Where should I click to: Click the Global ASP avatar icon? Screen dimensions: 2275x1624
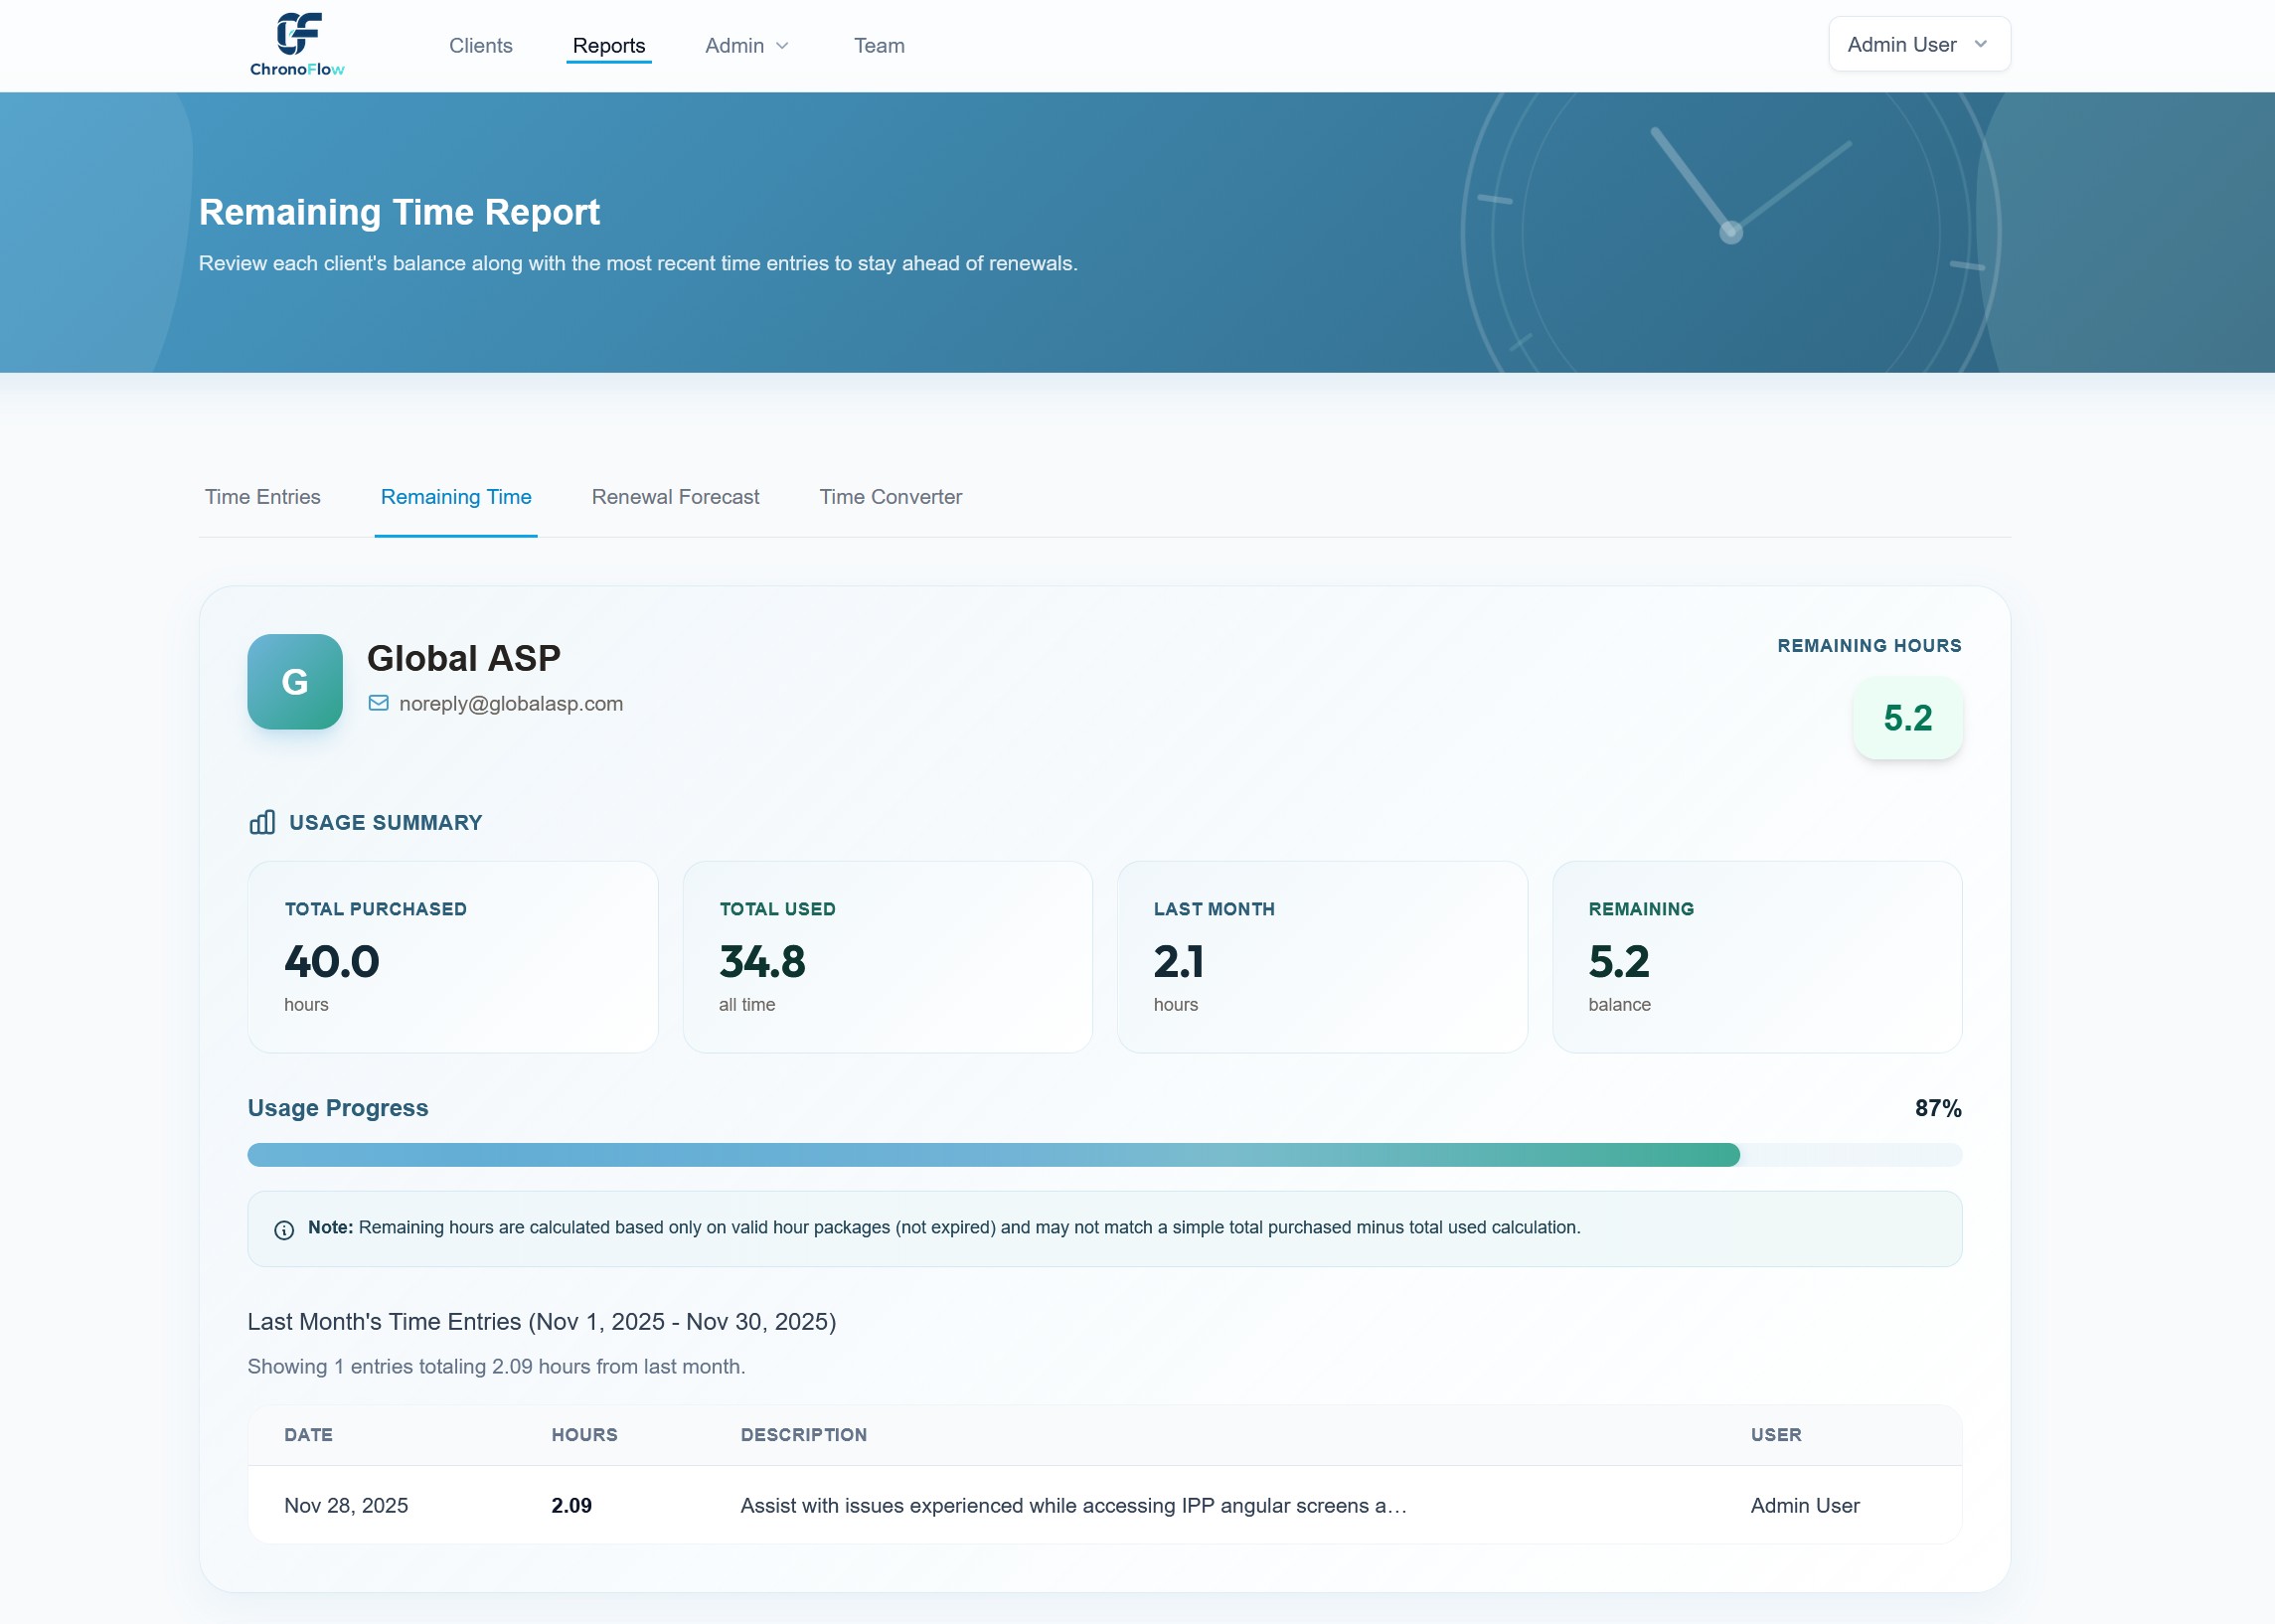point(295,682)
